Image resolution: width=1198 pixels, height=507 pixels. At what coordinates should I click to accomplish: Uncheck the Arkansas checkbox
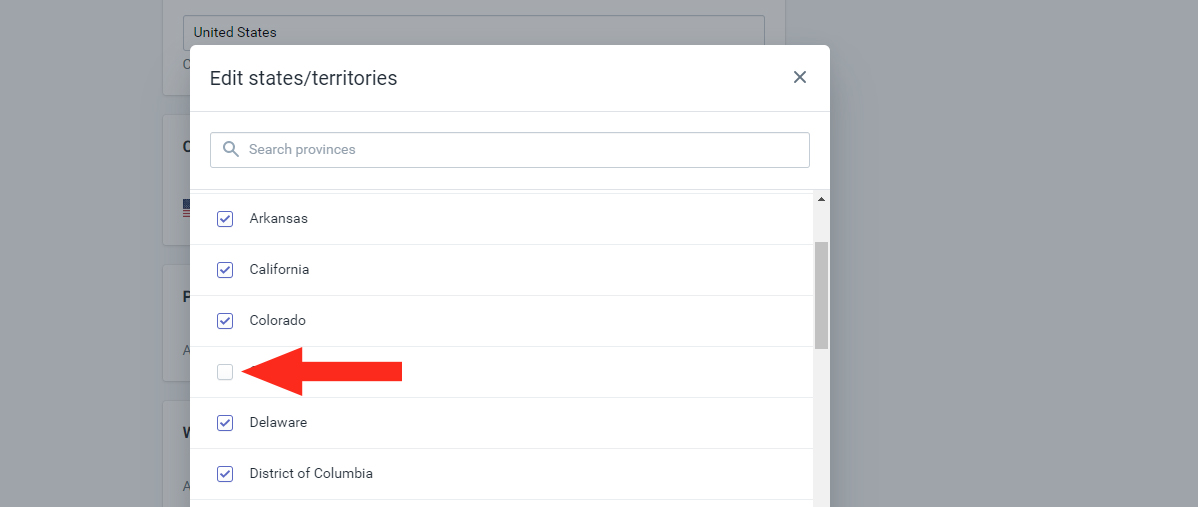(x=225, y=218)
